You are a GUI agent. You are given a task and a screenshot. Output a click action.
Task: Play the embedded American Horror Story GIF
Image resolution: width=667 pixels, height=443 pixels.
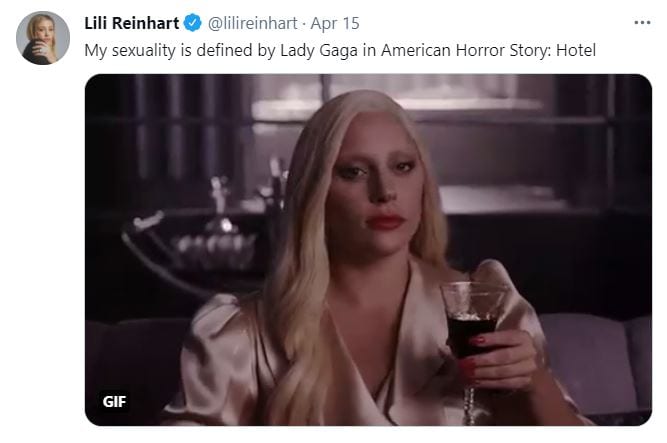[368, 250]
